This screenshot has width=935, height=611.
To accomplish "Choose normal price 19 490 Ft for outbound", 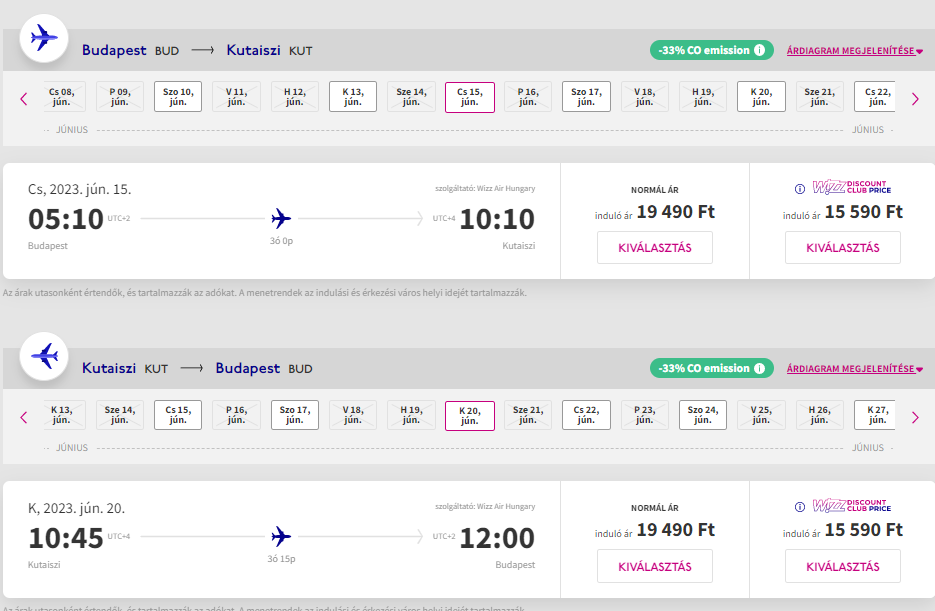I will pyautogui.click(x=654, y=248).
